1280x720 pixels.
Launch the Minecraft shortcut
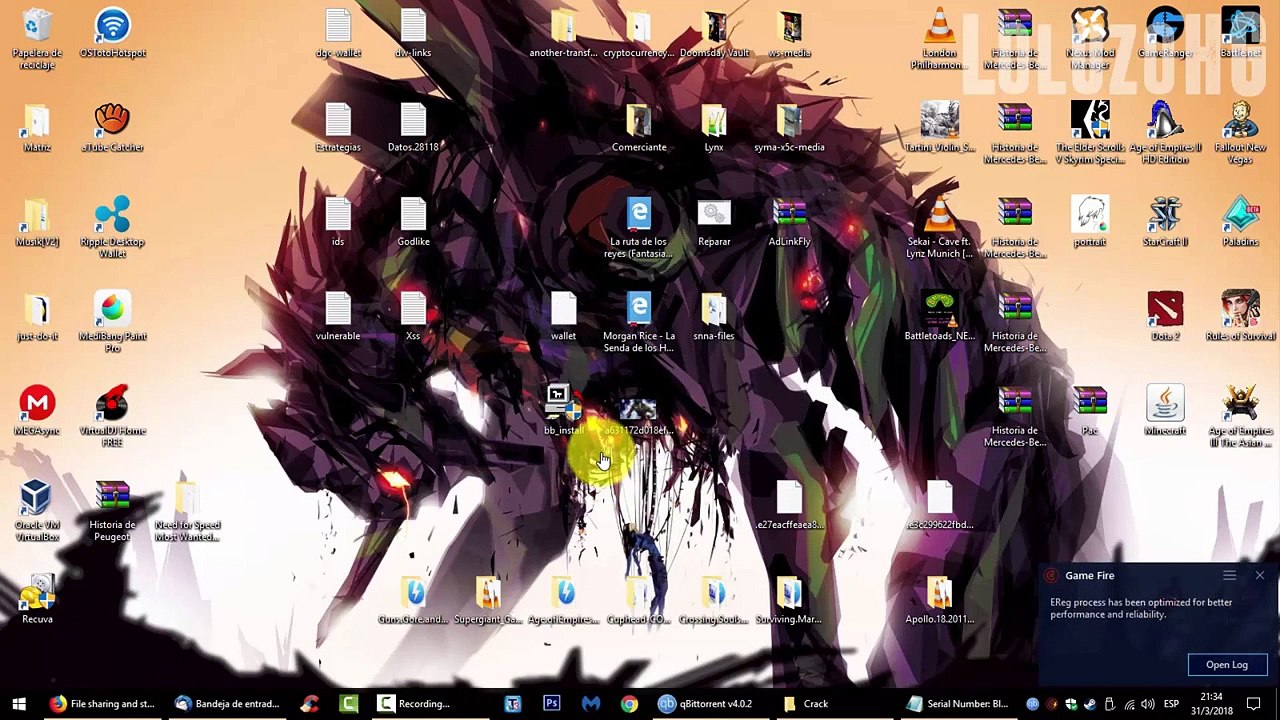click(x=1165, y=411)
